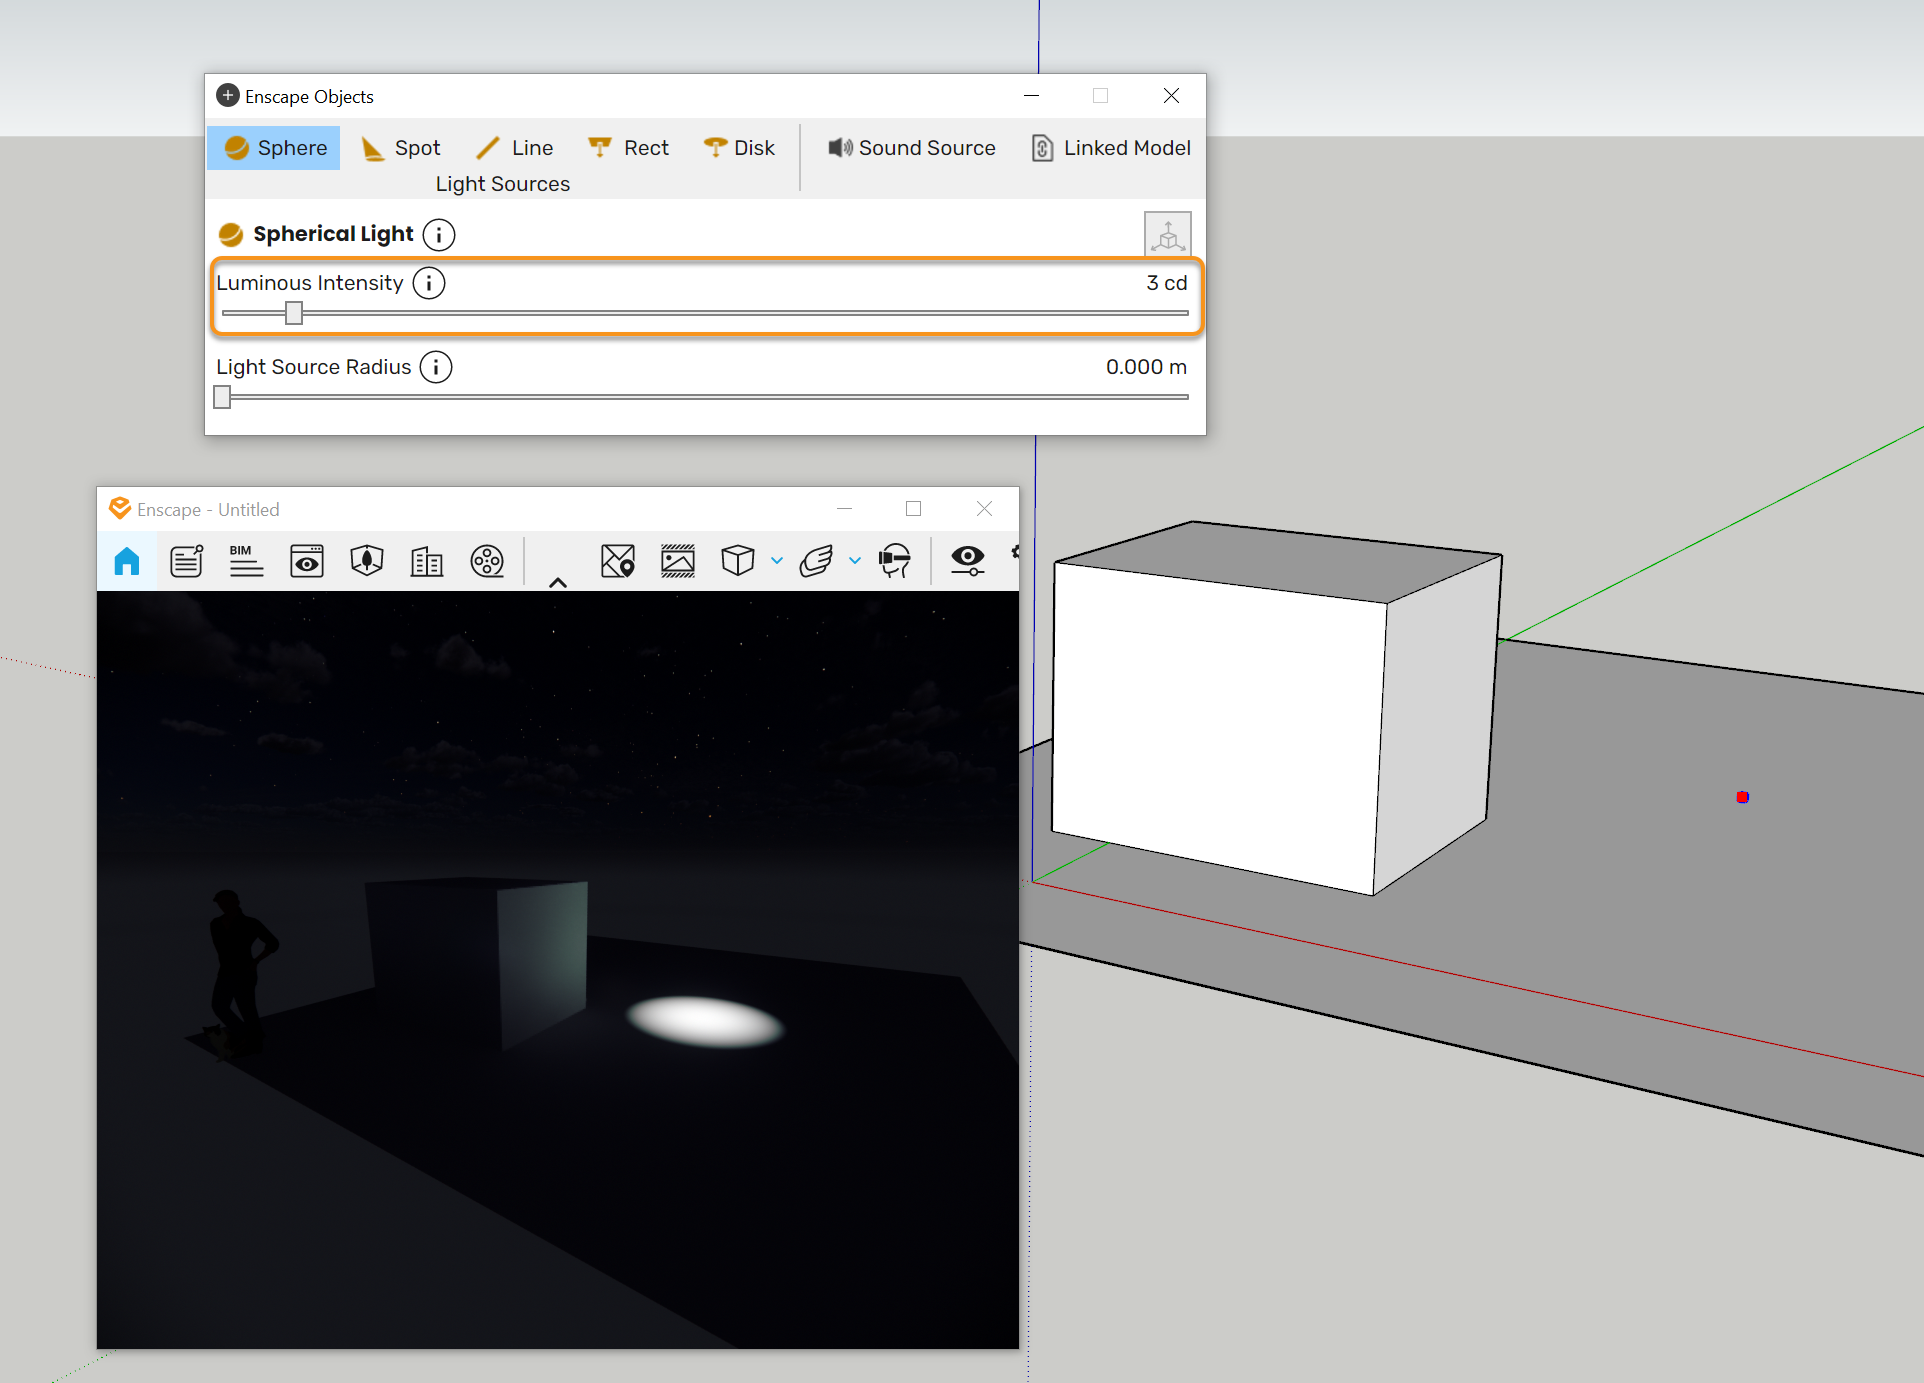The image size is (1924, 1383).
Task: Select the Disk light source
Action: [x=739, y=148]
